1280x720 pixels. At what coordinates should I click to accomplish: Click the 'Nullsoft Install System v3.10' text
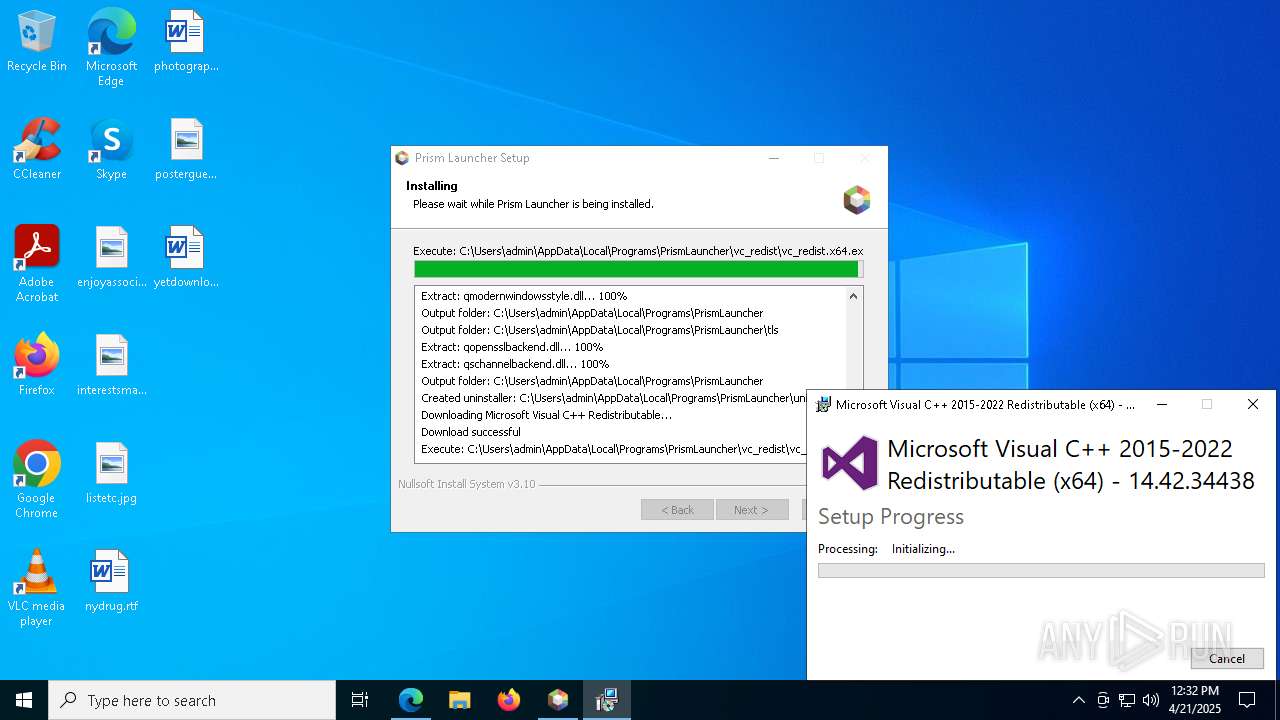click(x=467, y=484)
